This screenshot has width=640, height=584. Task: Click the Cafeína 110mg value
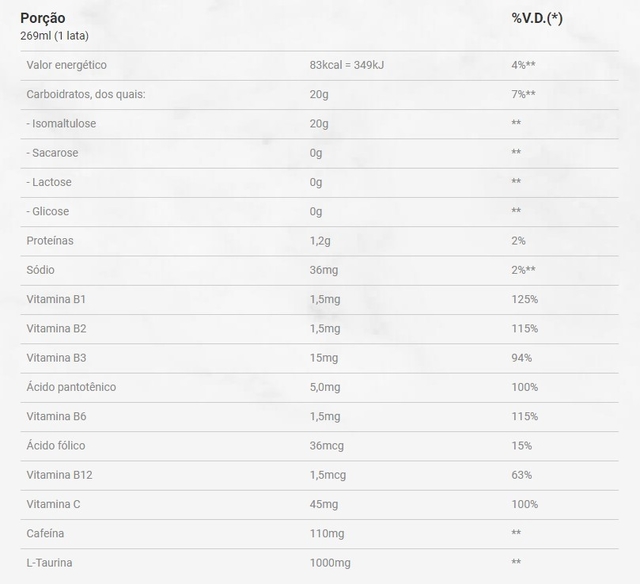point(327,534)
